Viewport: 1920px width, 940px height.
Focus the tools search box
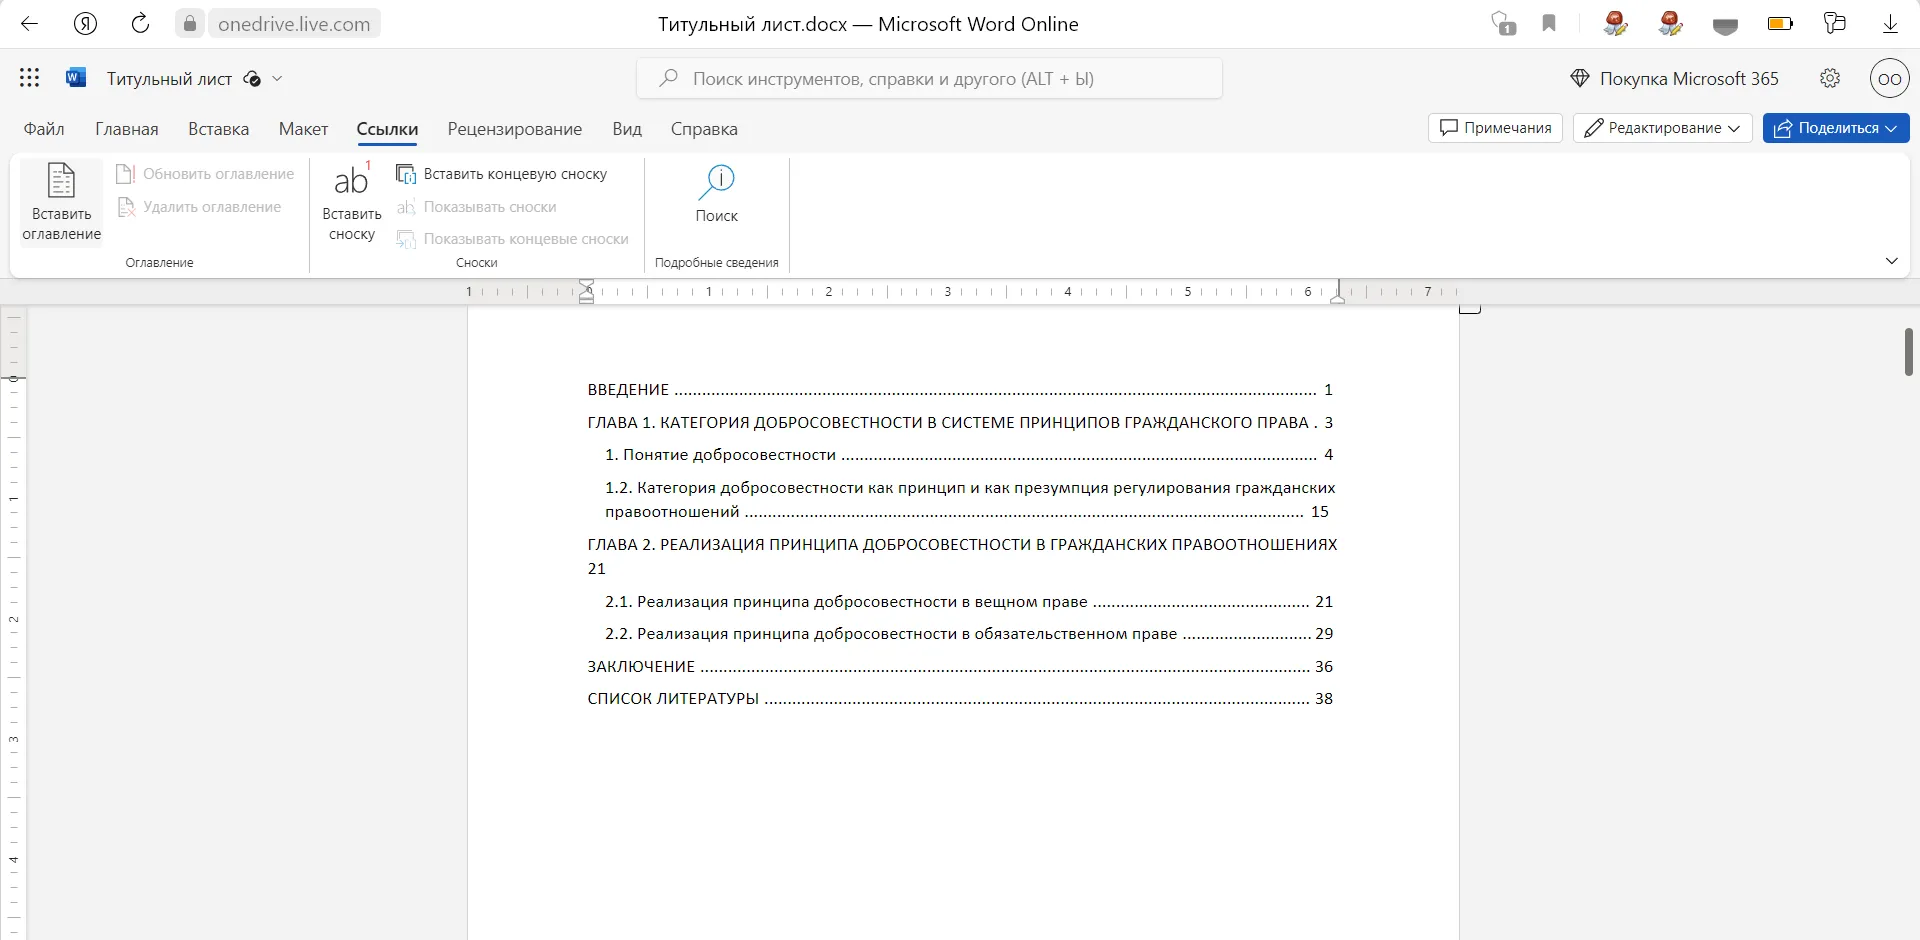pyautogui.click(x=929, y=78)
